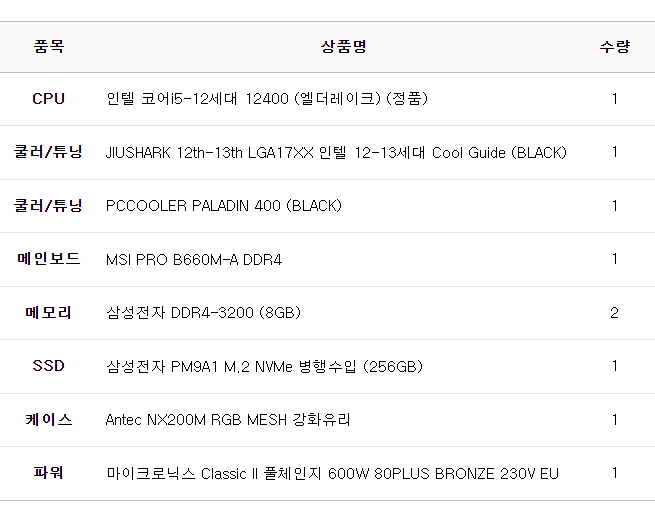Open the 마이크로닉스 Classic II 600W product
This screenshot has height=512, width=655.
[x=332, y=474]
